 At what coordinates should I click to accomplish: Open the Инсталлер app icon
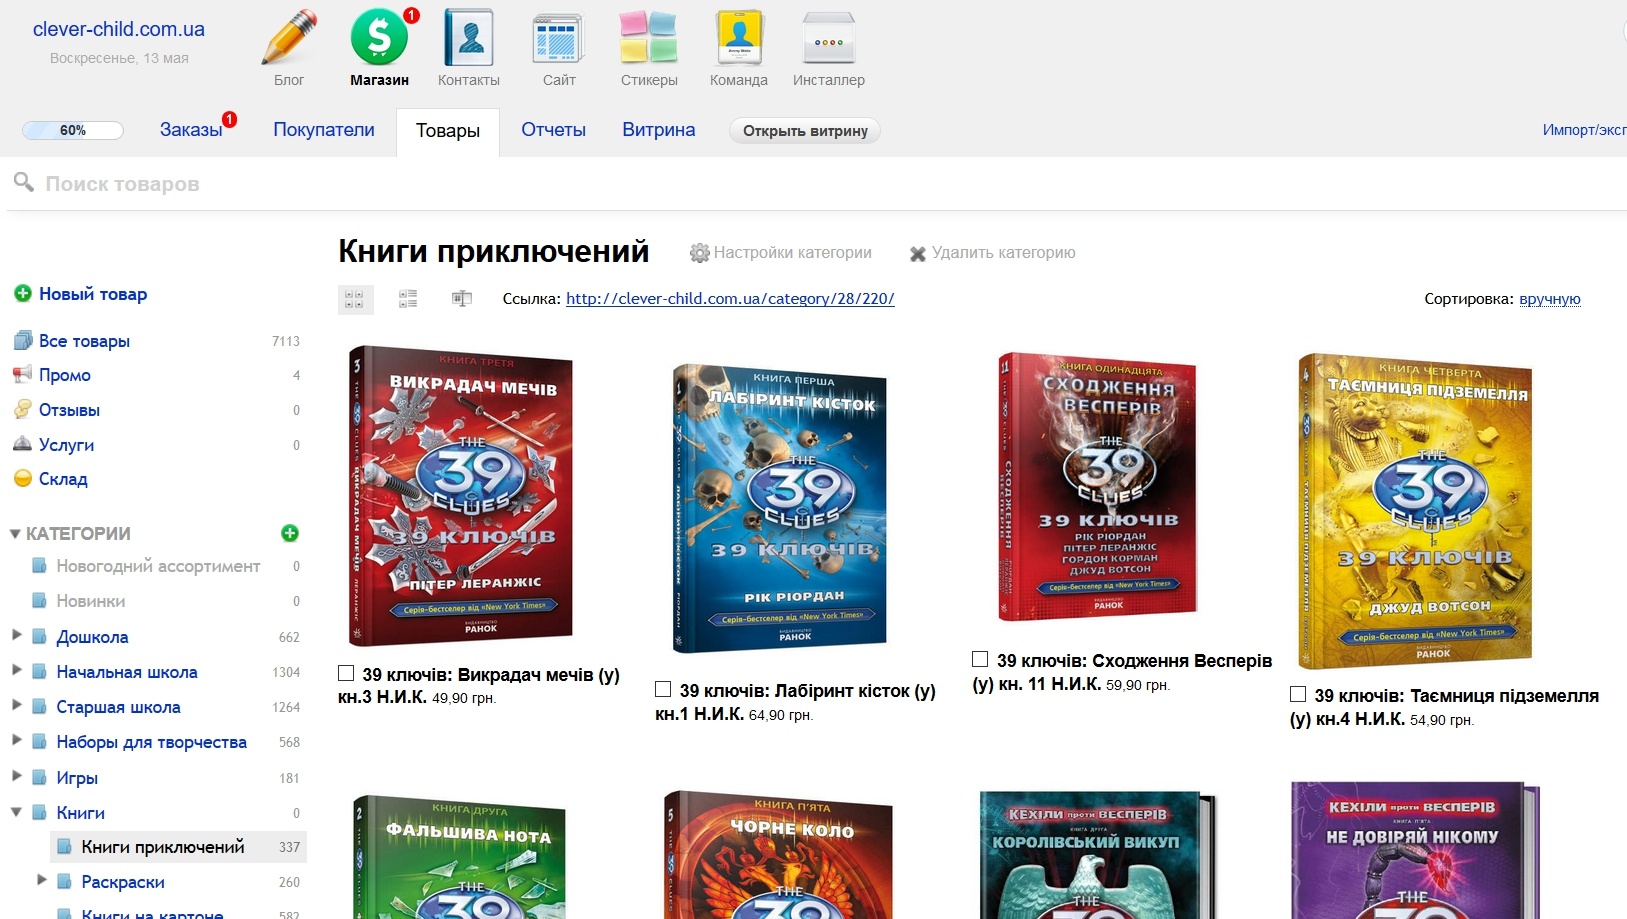coord(829,39)
